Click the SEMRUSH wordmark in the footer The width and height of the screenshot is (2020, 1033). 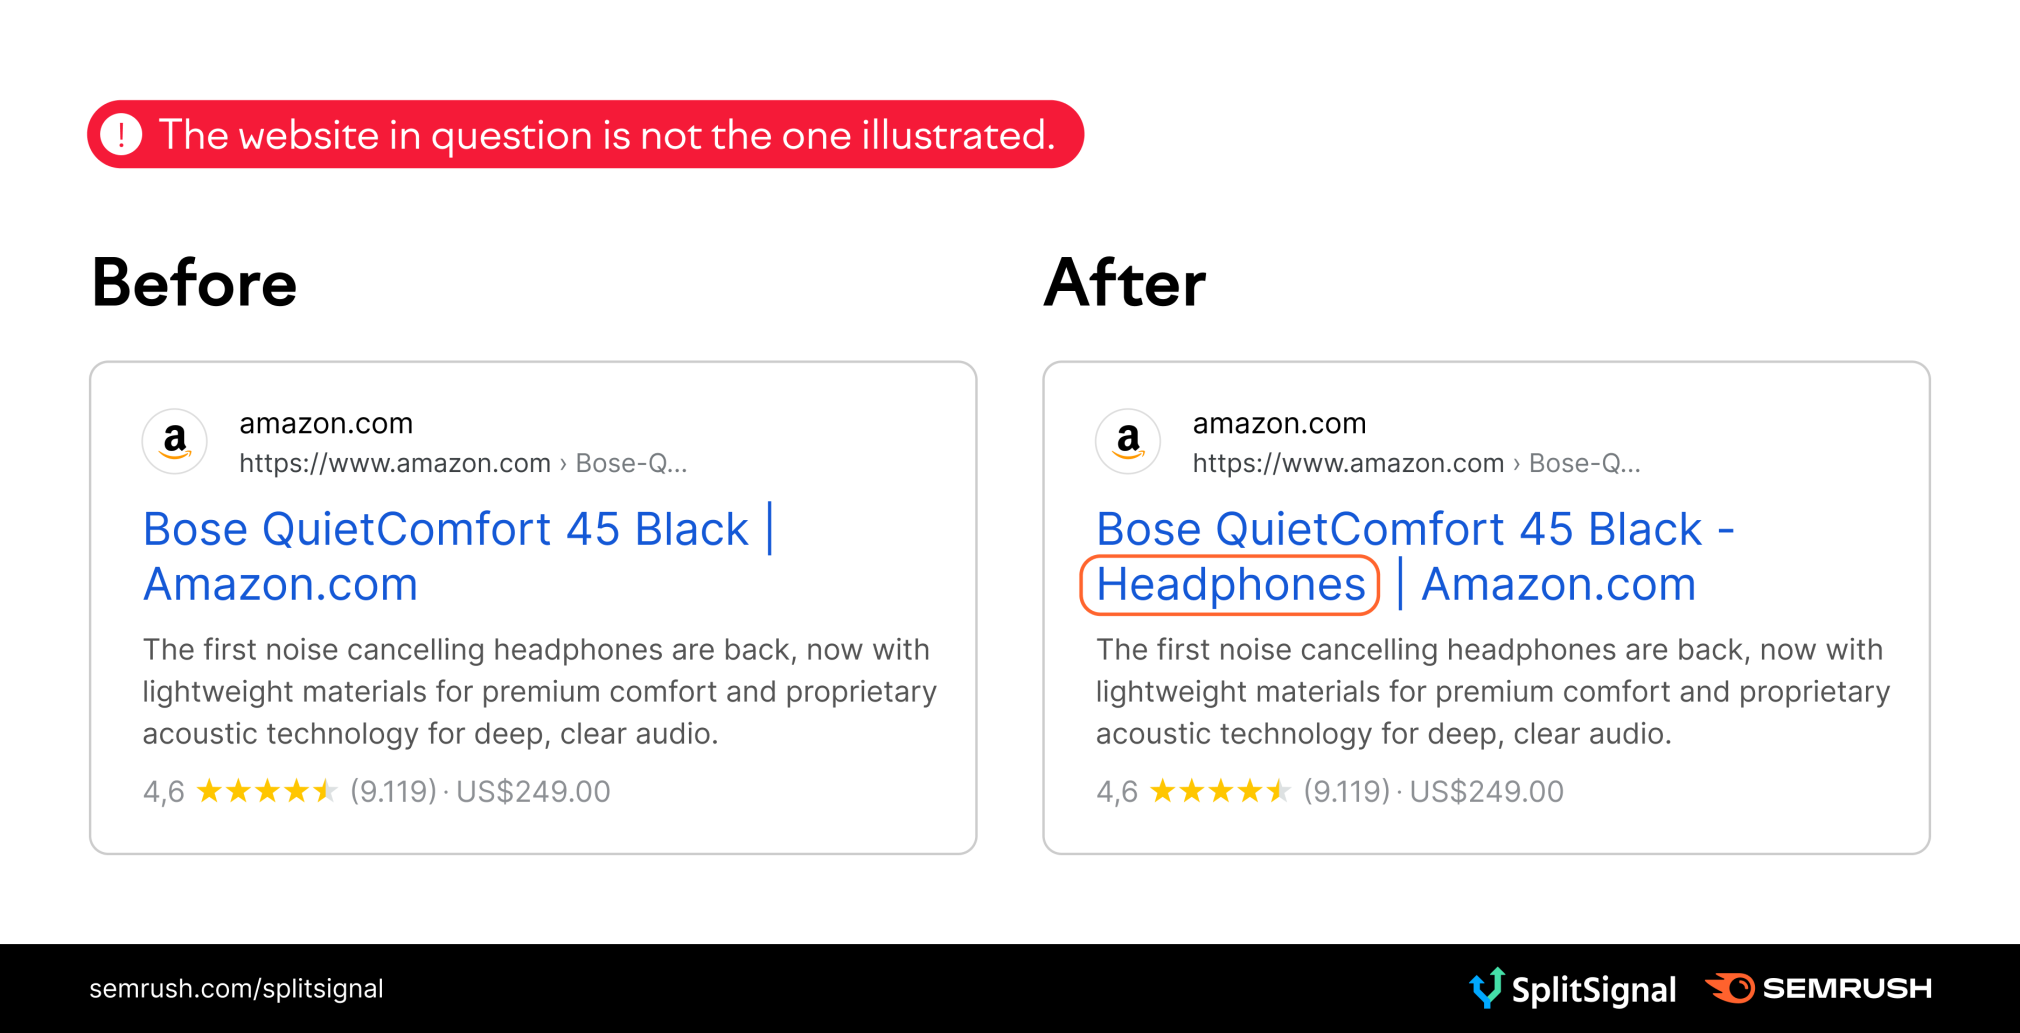pos(1846,988)
